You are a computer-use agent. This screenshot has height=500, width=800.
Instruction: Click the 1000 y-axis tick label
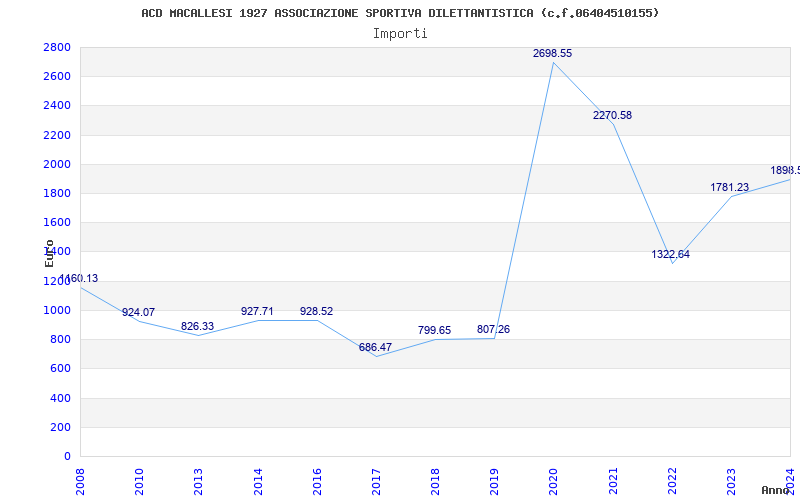pyautogui.click(x=57, y=310)
